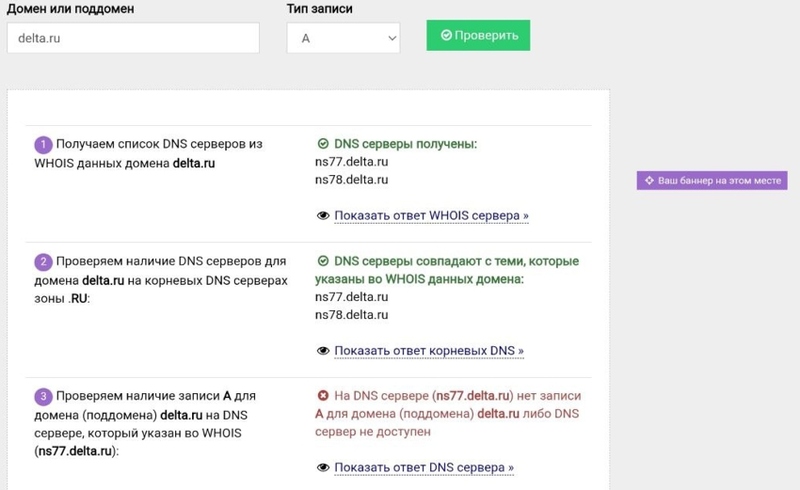Expand 'Показать ответ DNS сервера' section

tap(424, 467)
